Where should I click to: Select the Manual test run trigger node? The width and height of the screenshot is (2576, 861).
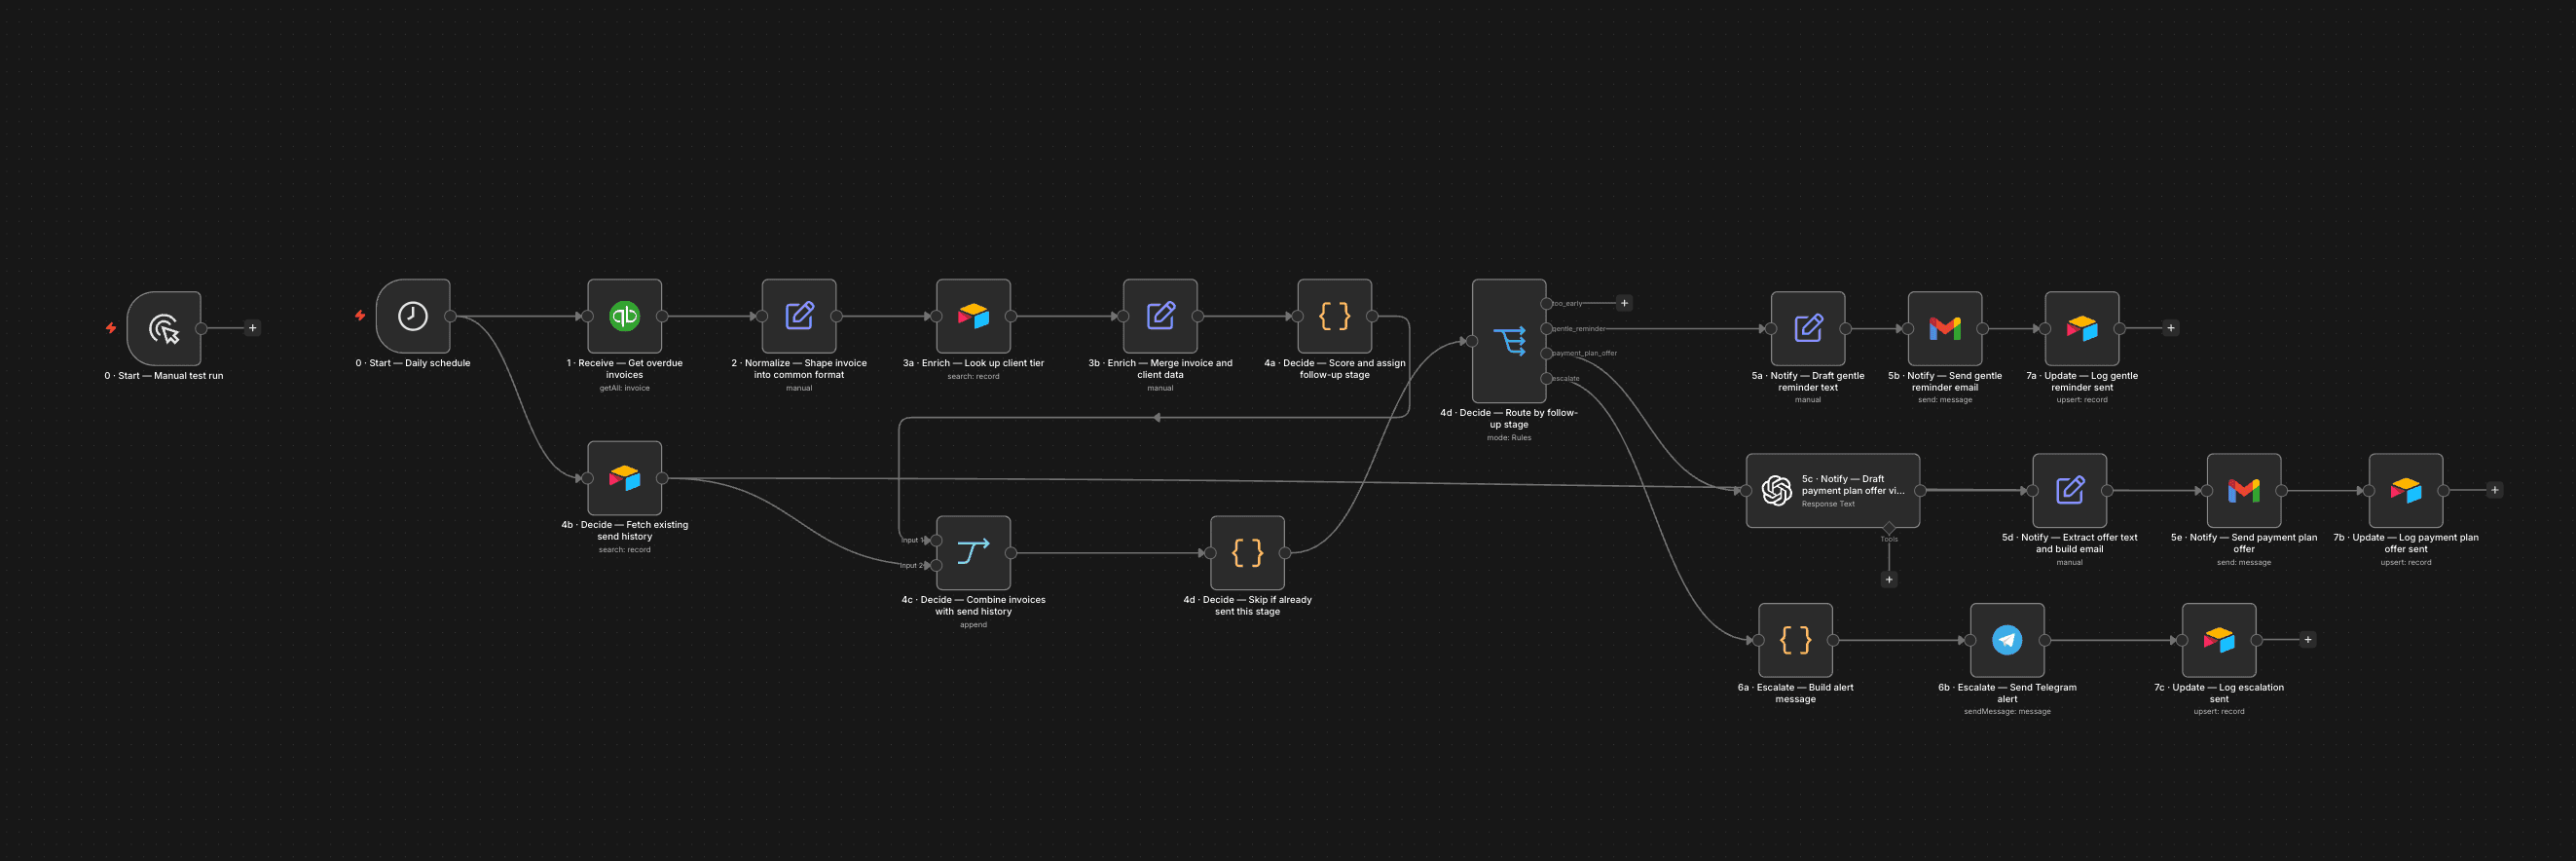(164, 328)
